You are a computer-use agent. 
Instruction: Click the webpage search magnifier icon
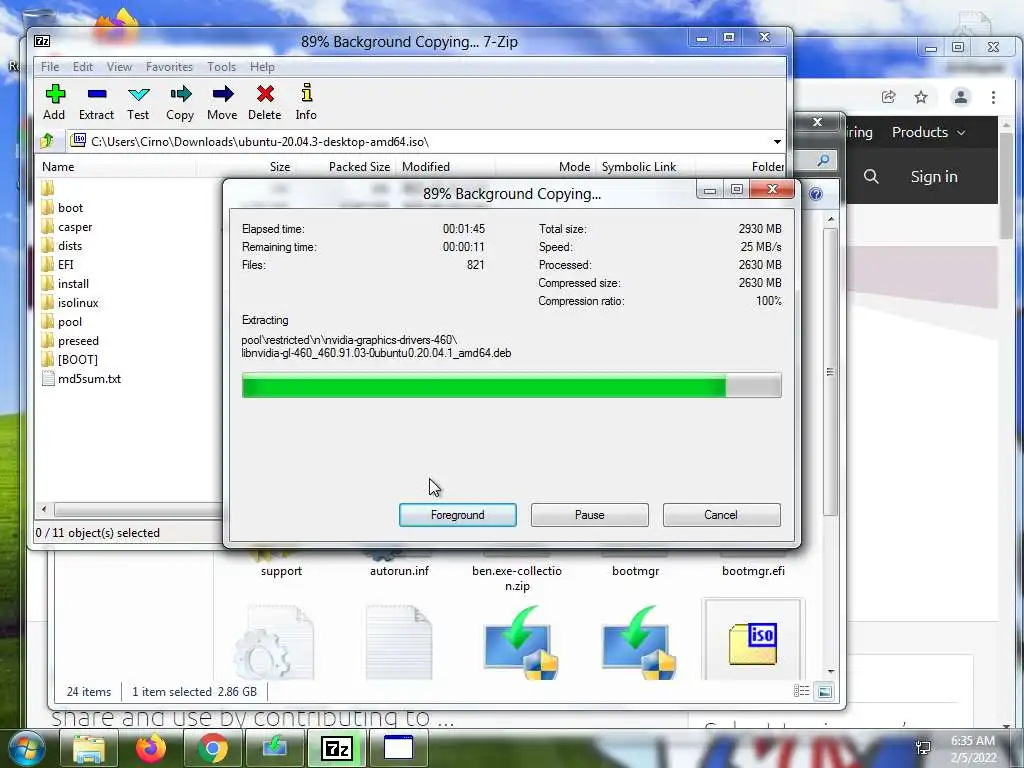click(871, 176)
